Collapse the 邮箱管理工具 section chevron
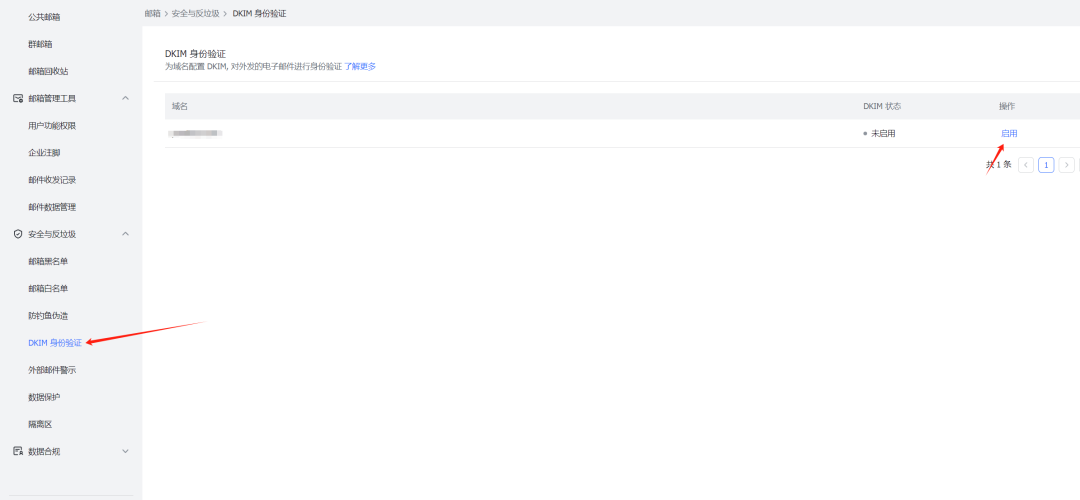 point(125,98)
